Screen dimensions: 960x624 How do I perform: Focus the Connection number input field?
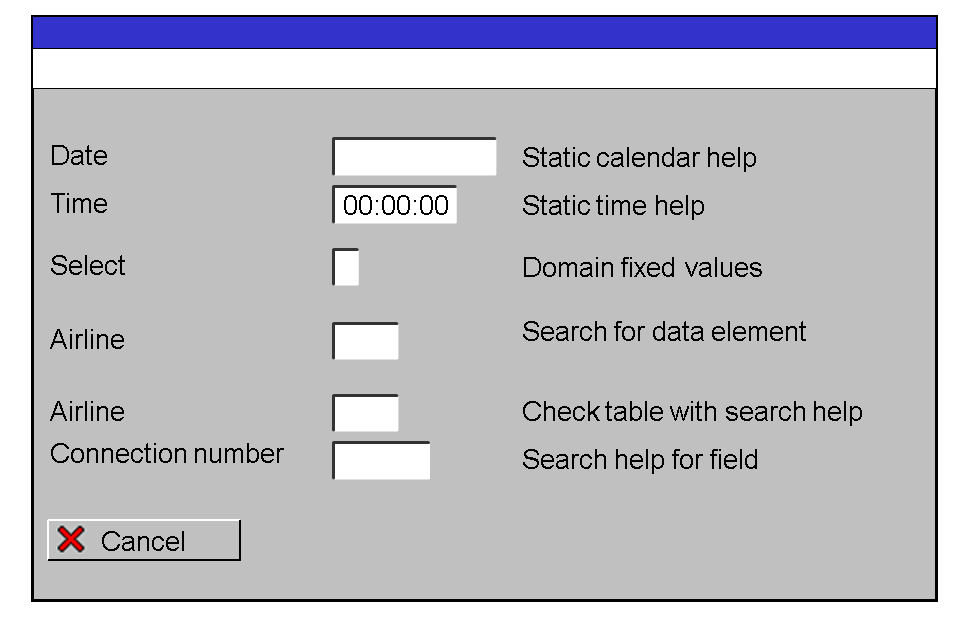point(381,461)
